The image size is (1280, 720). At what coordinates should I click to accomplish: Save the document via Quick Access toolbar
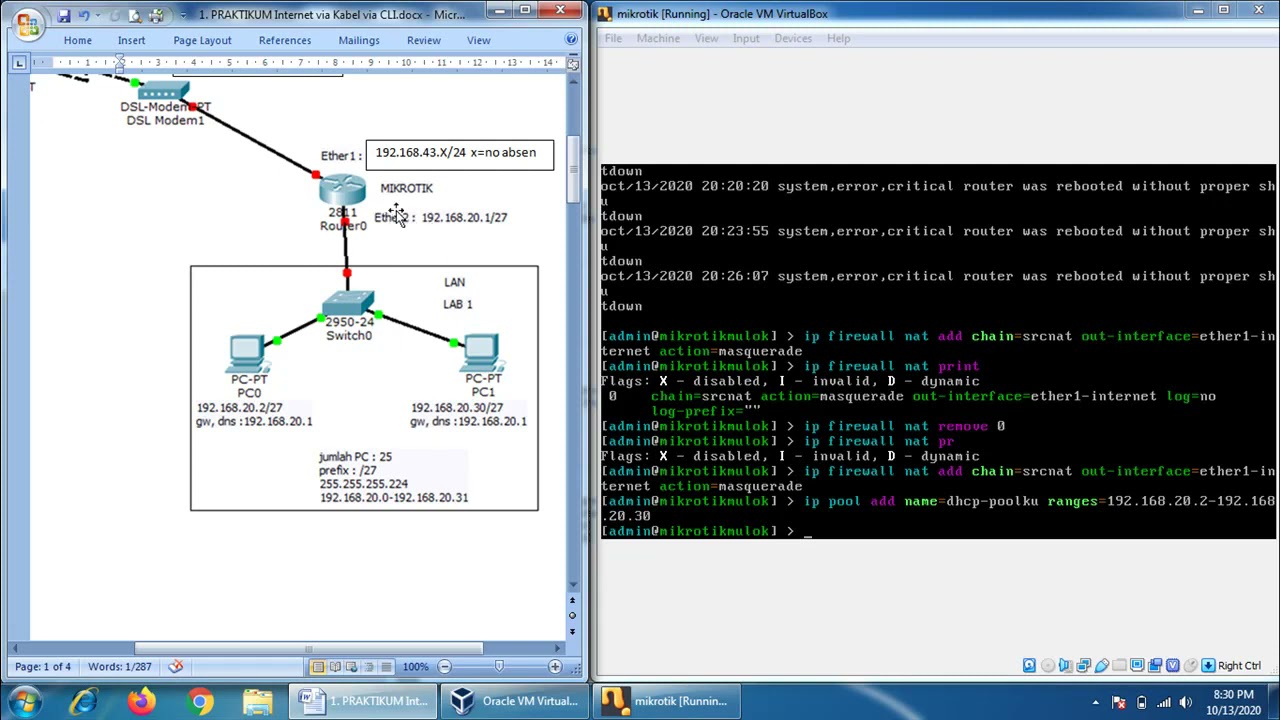pos(64,16)
